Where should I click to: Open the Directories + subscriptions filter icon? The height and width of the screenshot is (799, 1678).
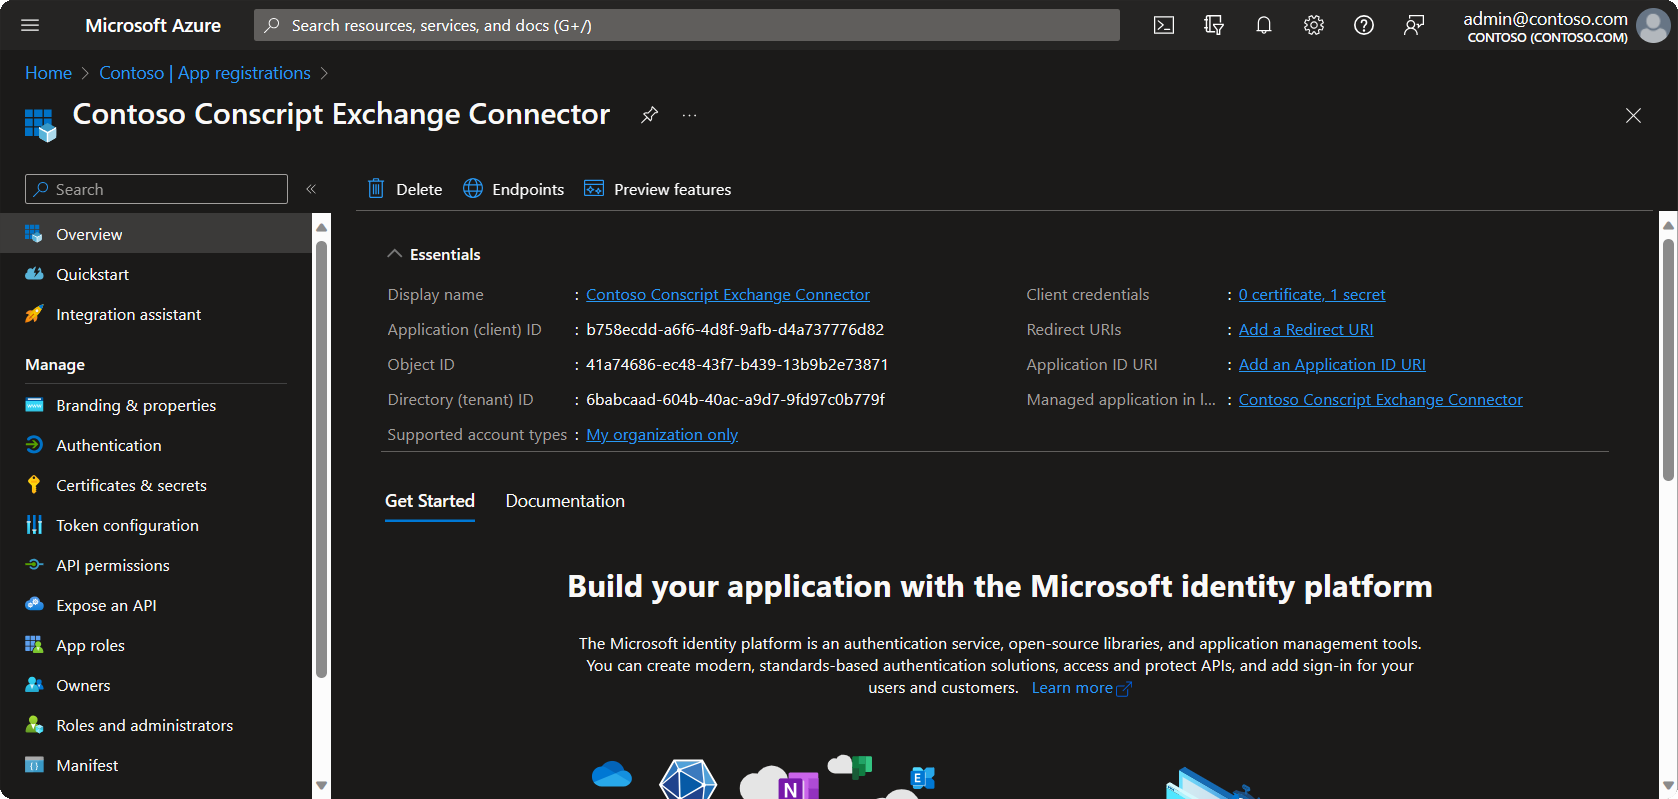coord(1214,25)
